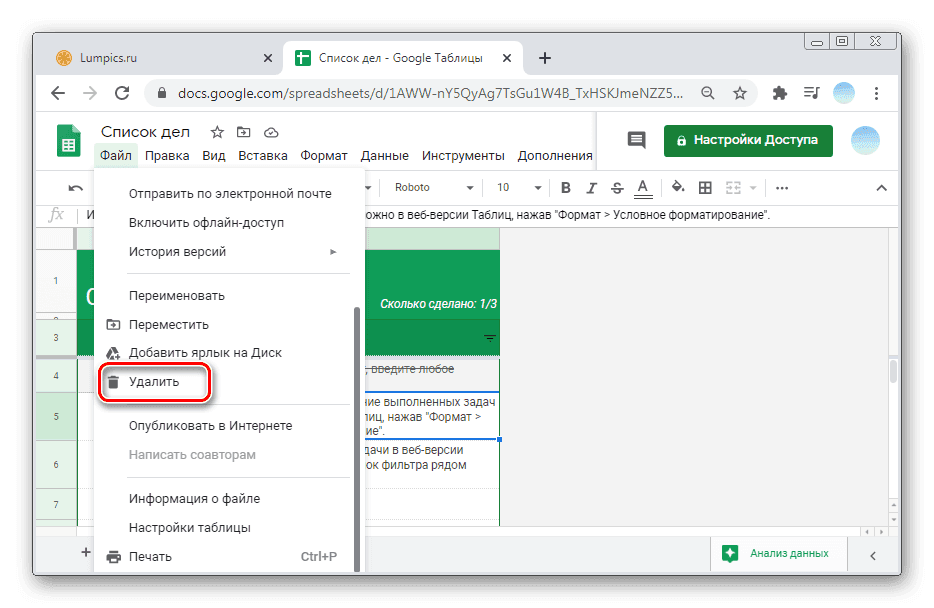This screenshot has width=934, height=608.
Task: Open Анализ данных
Action: pyautogui.click(x=779, y=553)
